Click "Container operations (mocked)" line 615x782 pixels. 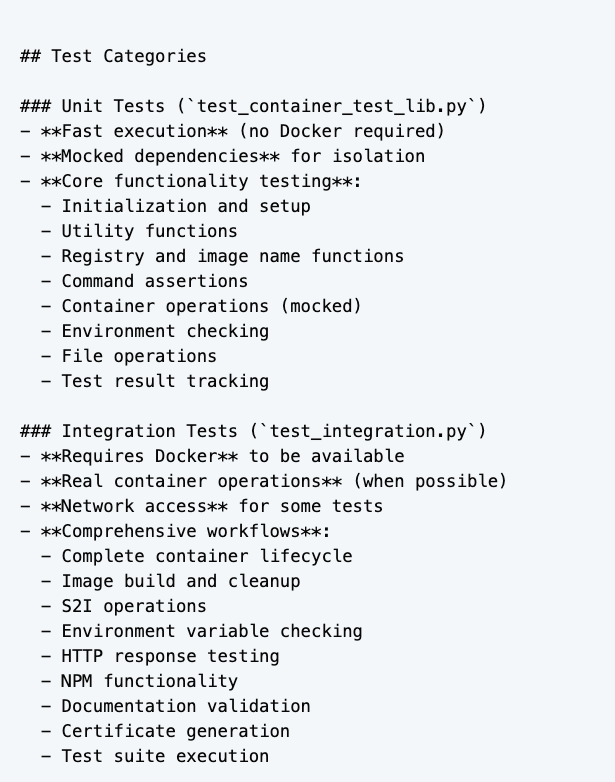point(211,306)
